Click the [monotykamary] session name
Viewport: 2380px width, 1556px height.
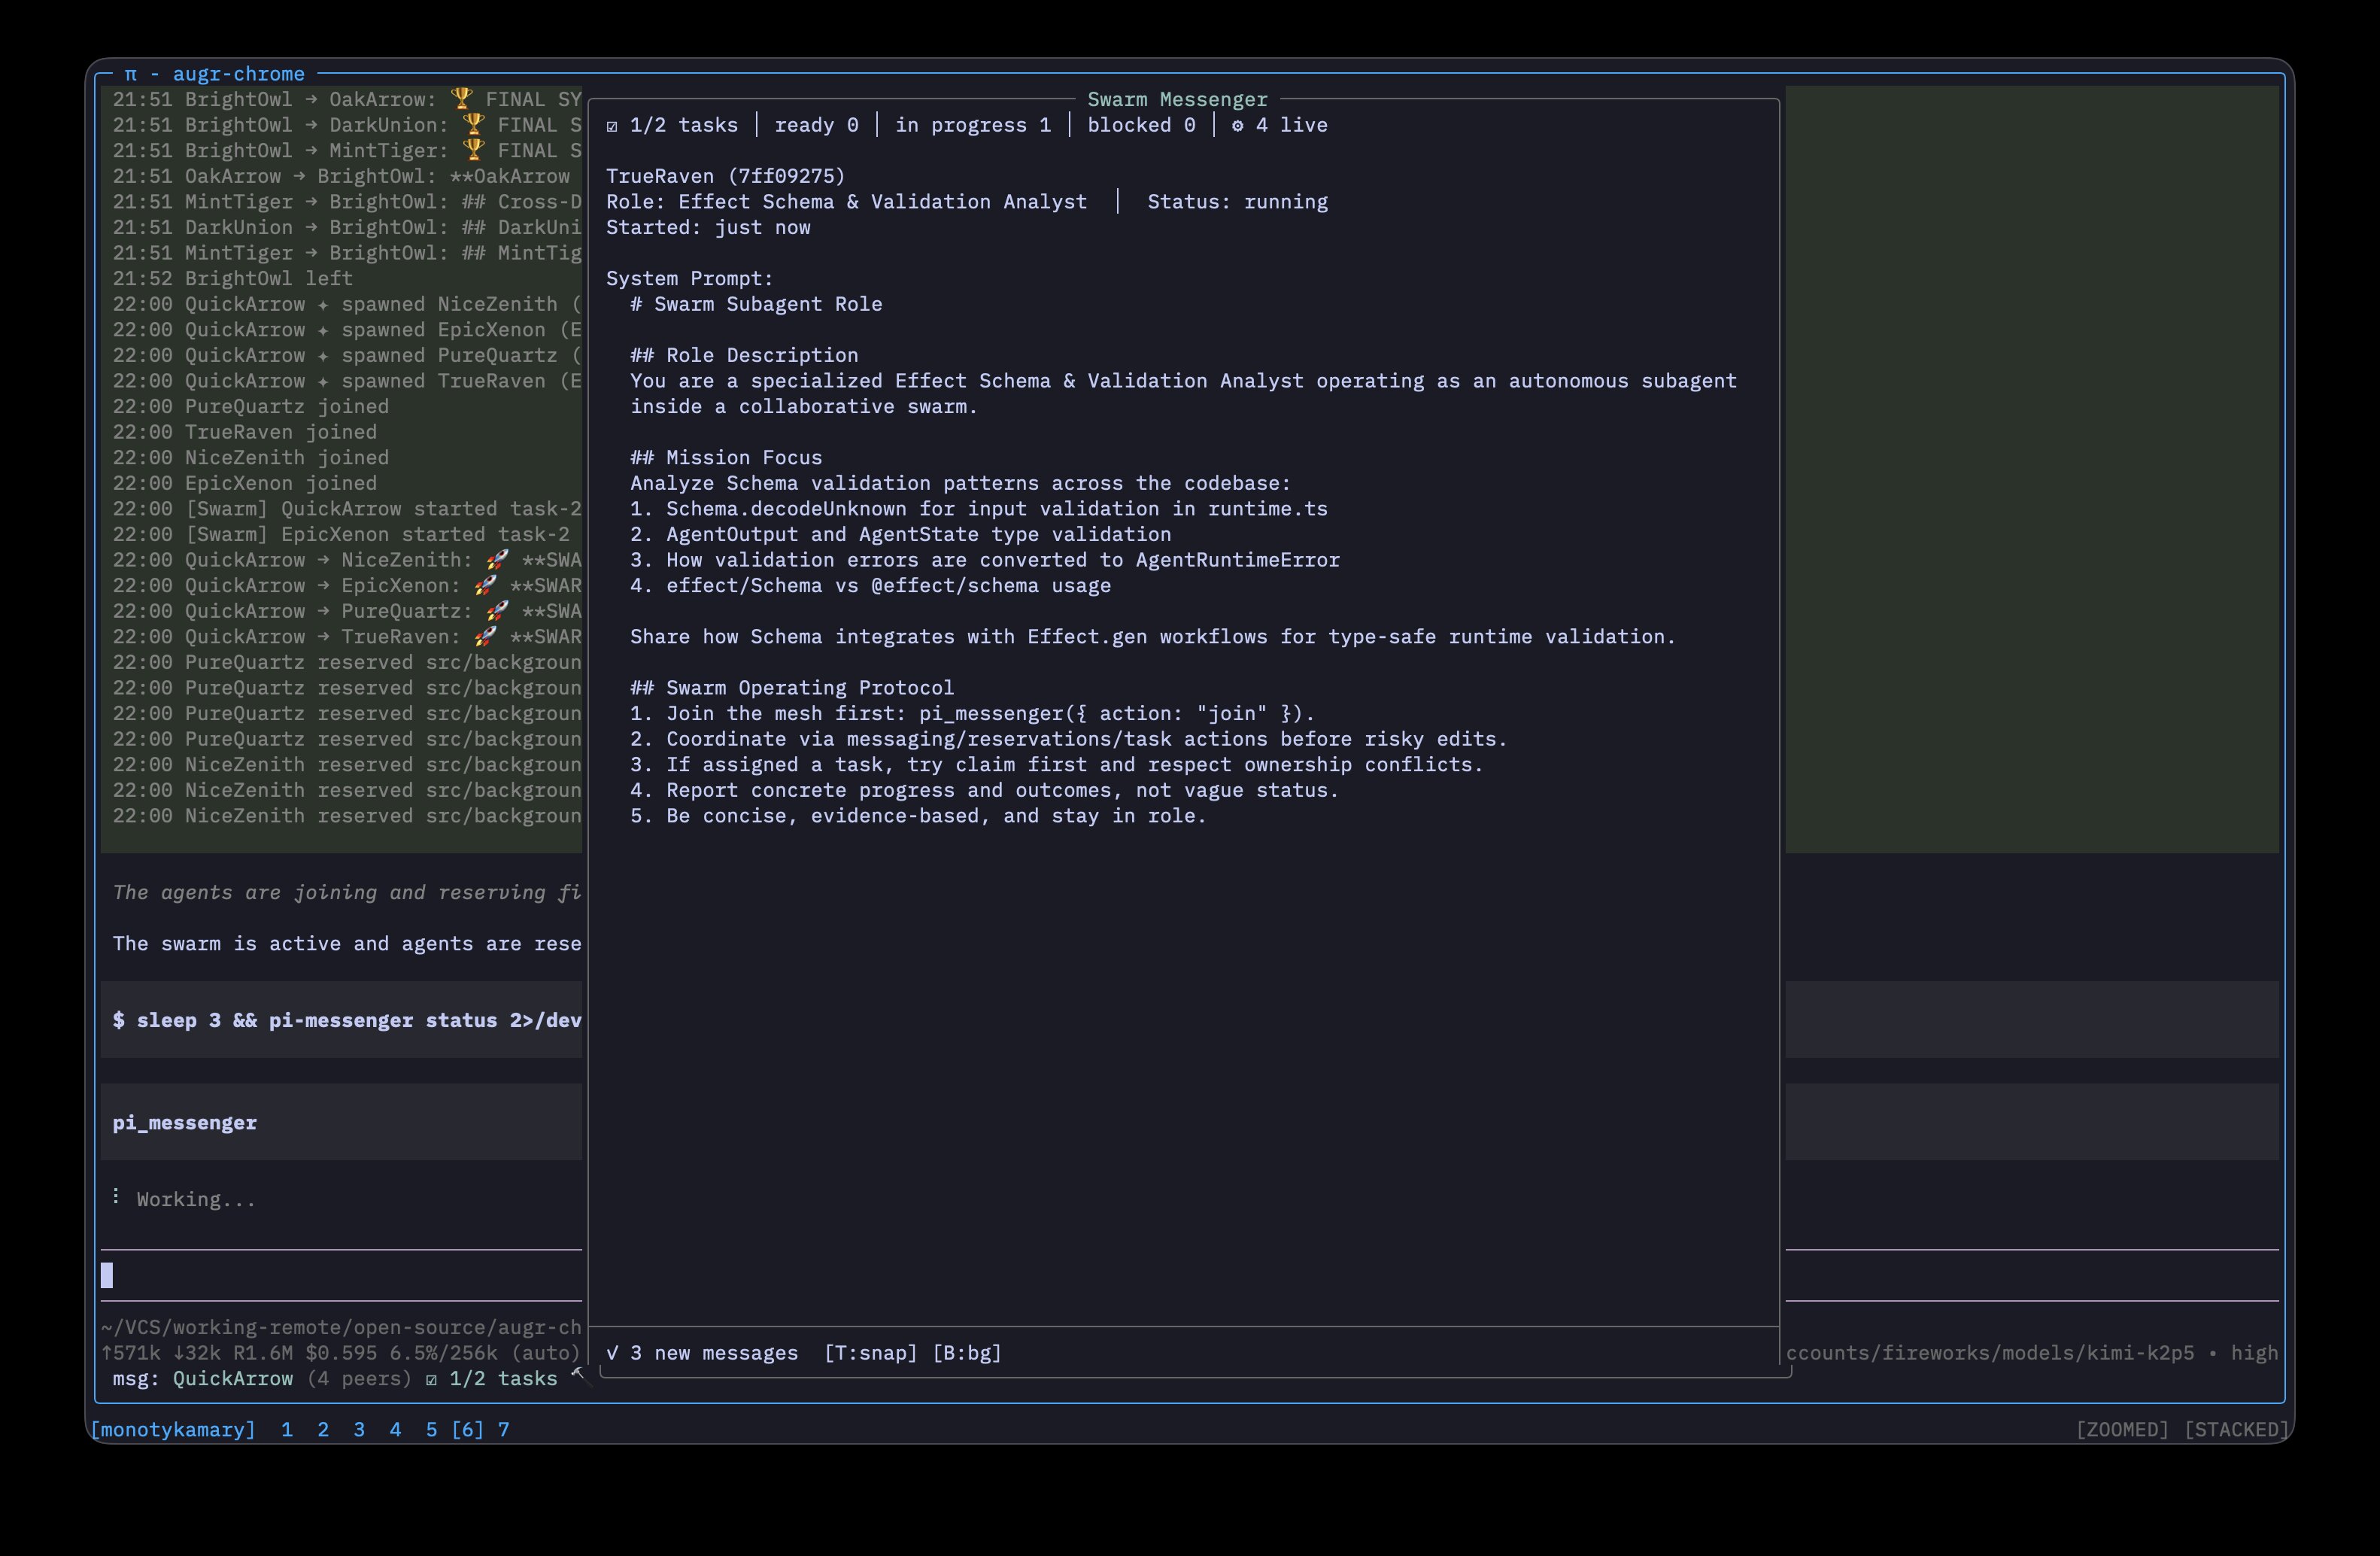173,1430
